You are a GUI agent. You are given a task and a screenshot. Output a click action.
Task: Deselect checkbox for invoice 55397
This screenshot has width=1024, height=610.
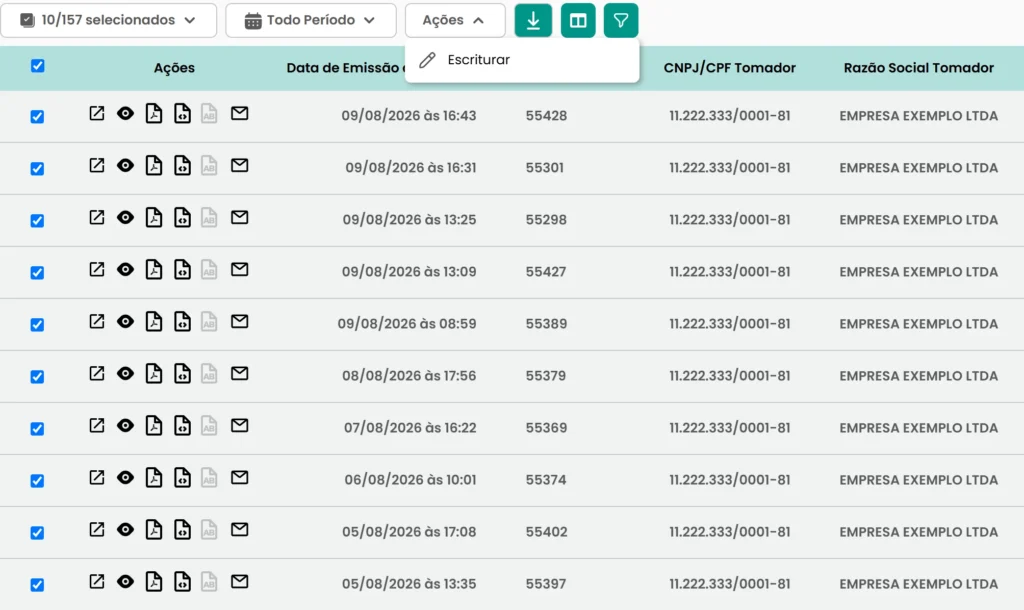[37, 585]
